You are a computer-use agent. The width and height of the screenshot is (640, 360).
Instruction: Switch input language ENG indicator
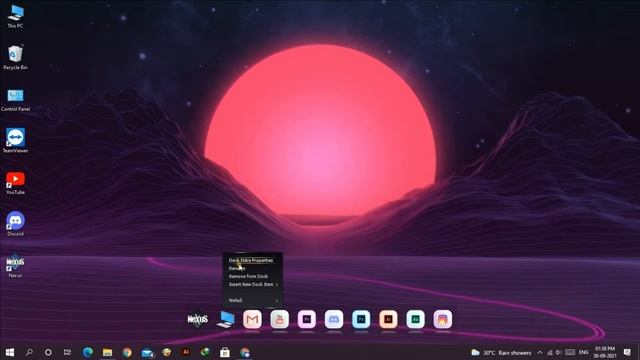point(584,353)
